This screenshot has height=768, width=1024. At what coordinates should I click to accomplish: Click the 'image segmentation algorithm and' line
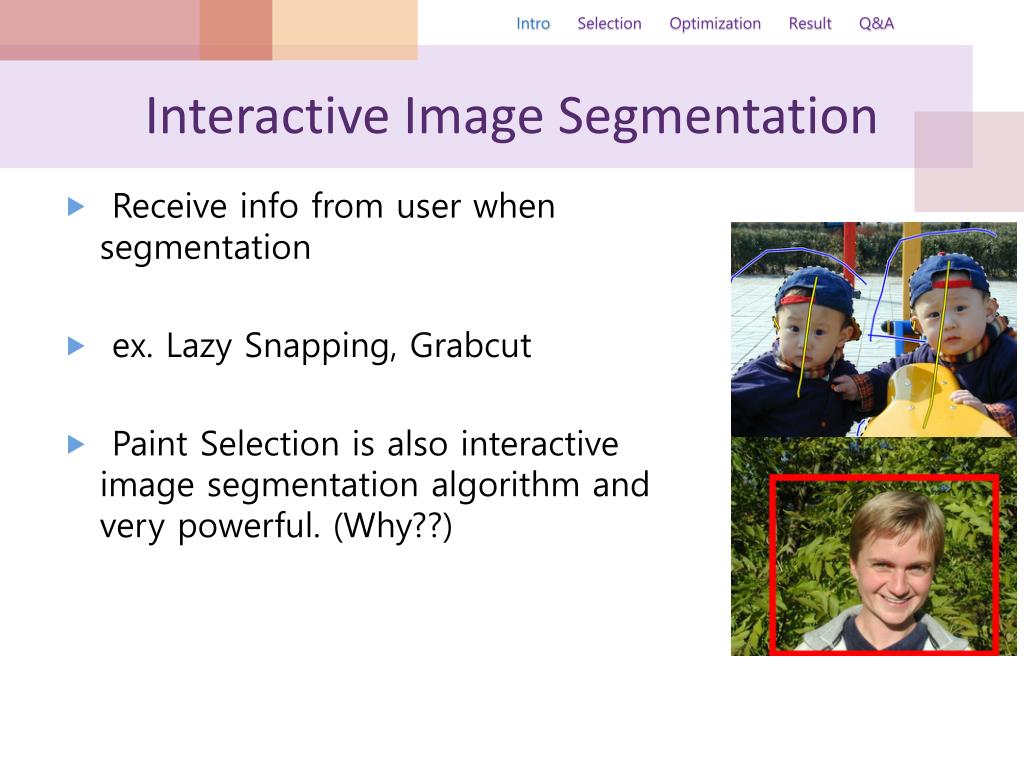[375, 485]
